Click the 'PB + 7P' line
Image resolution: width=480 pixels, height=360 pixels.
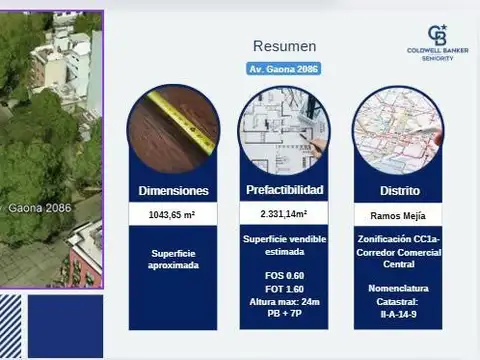coord(284,313)
